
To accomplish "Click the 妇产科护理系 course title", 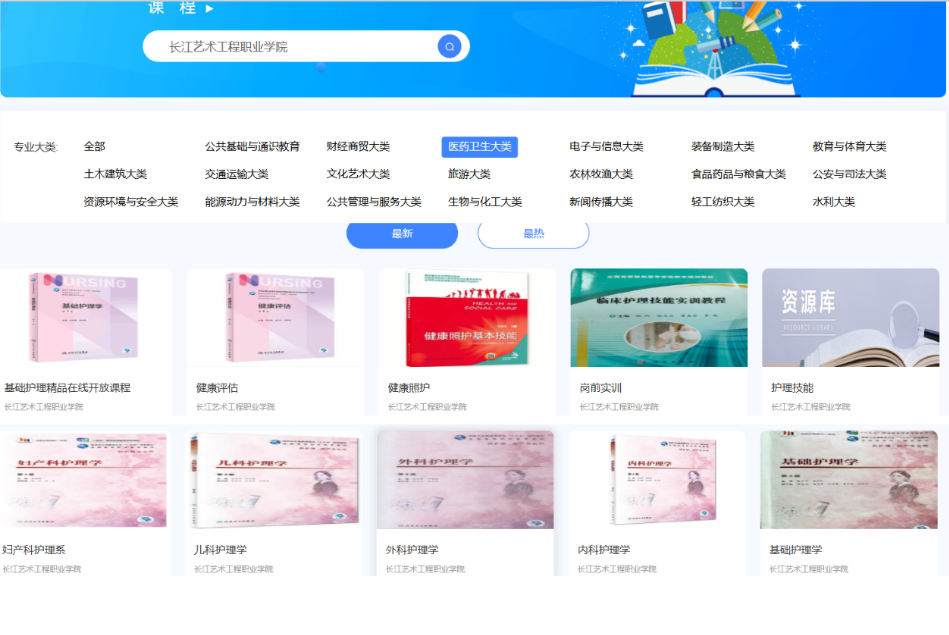I will point(34,550).
